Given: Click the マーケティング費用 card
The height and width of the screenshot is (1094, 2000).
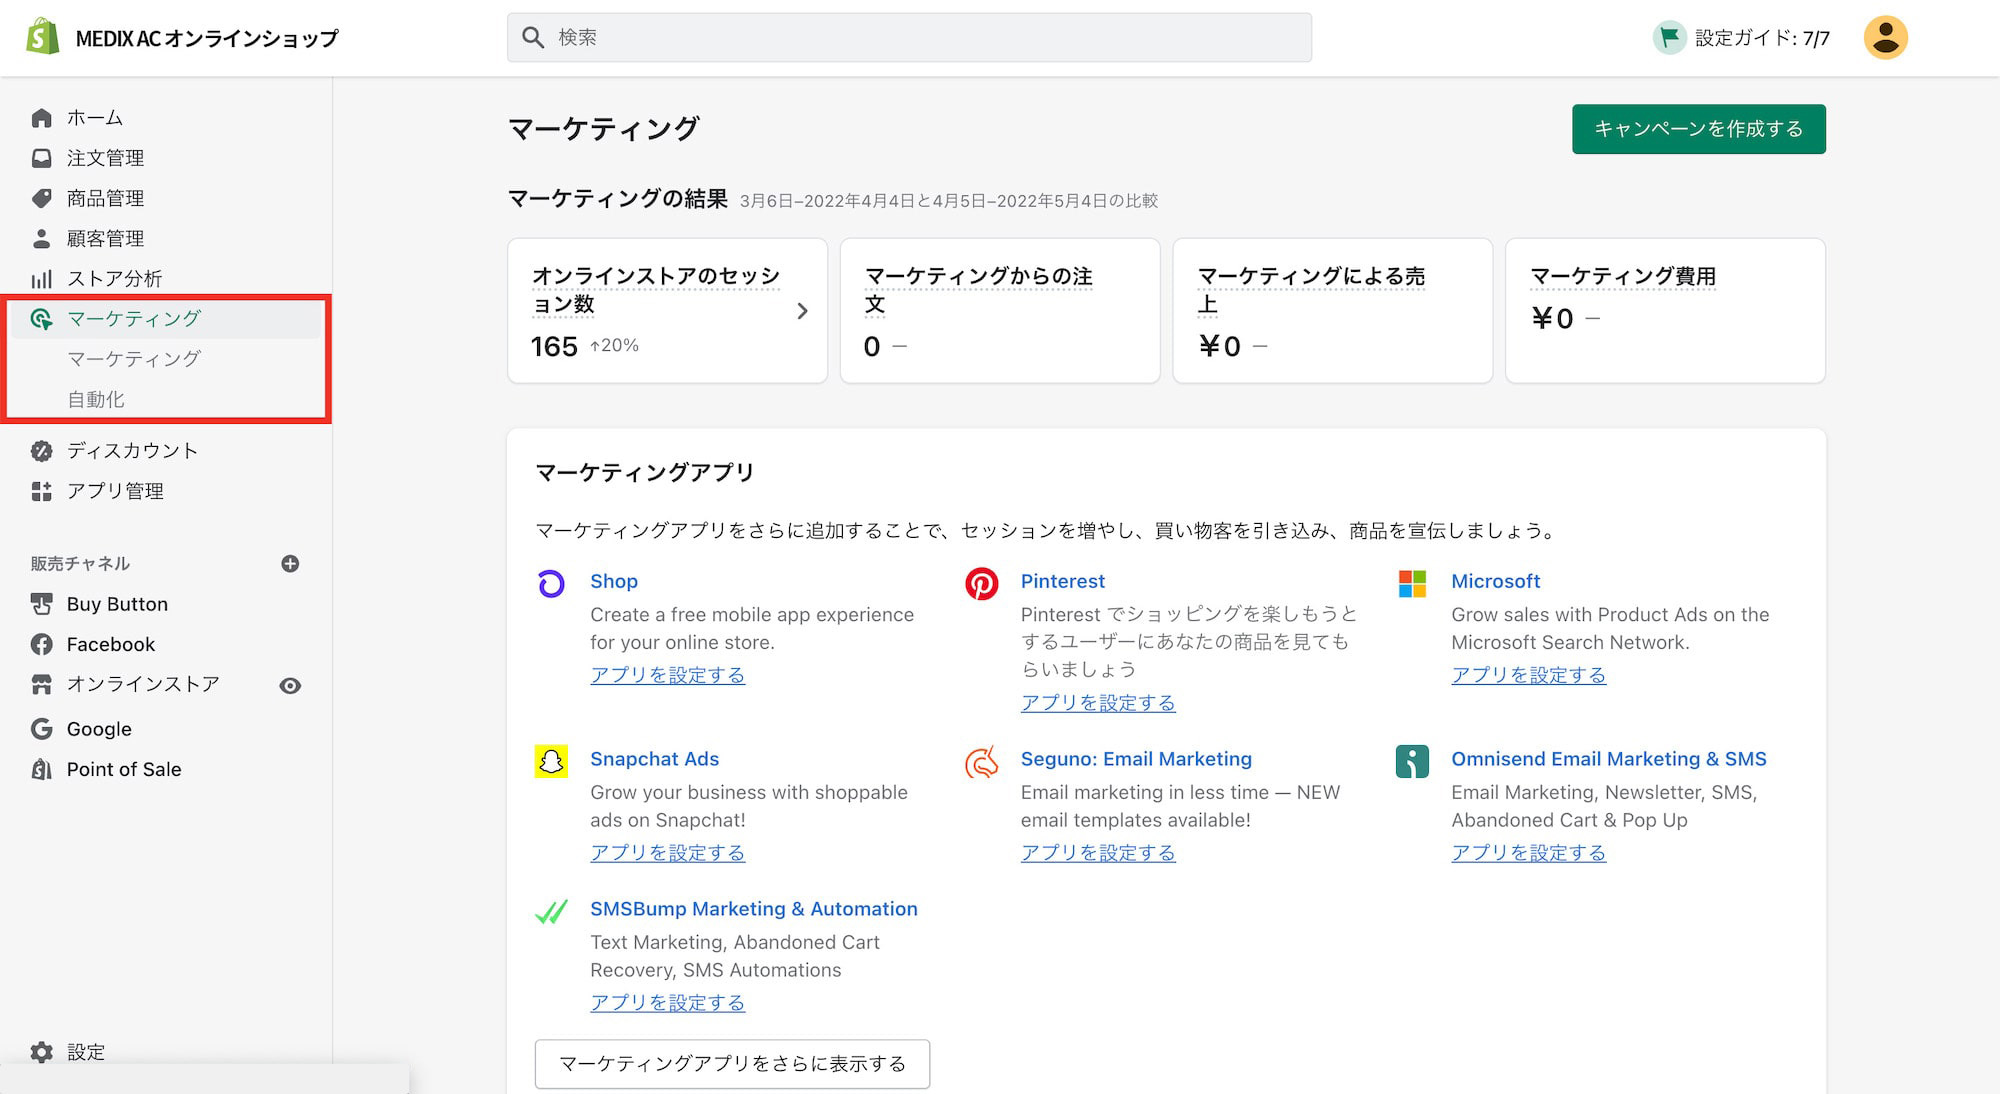Looking at the screenshot, I should [x=1665, y=310].
